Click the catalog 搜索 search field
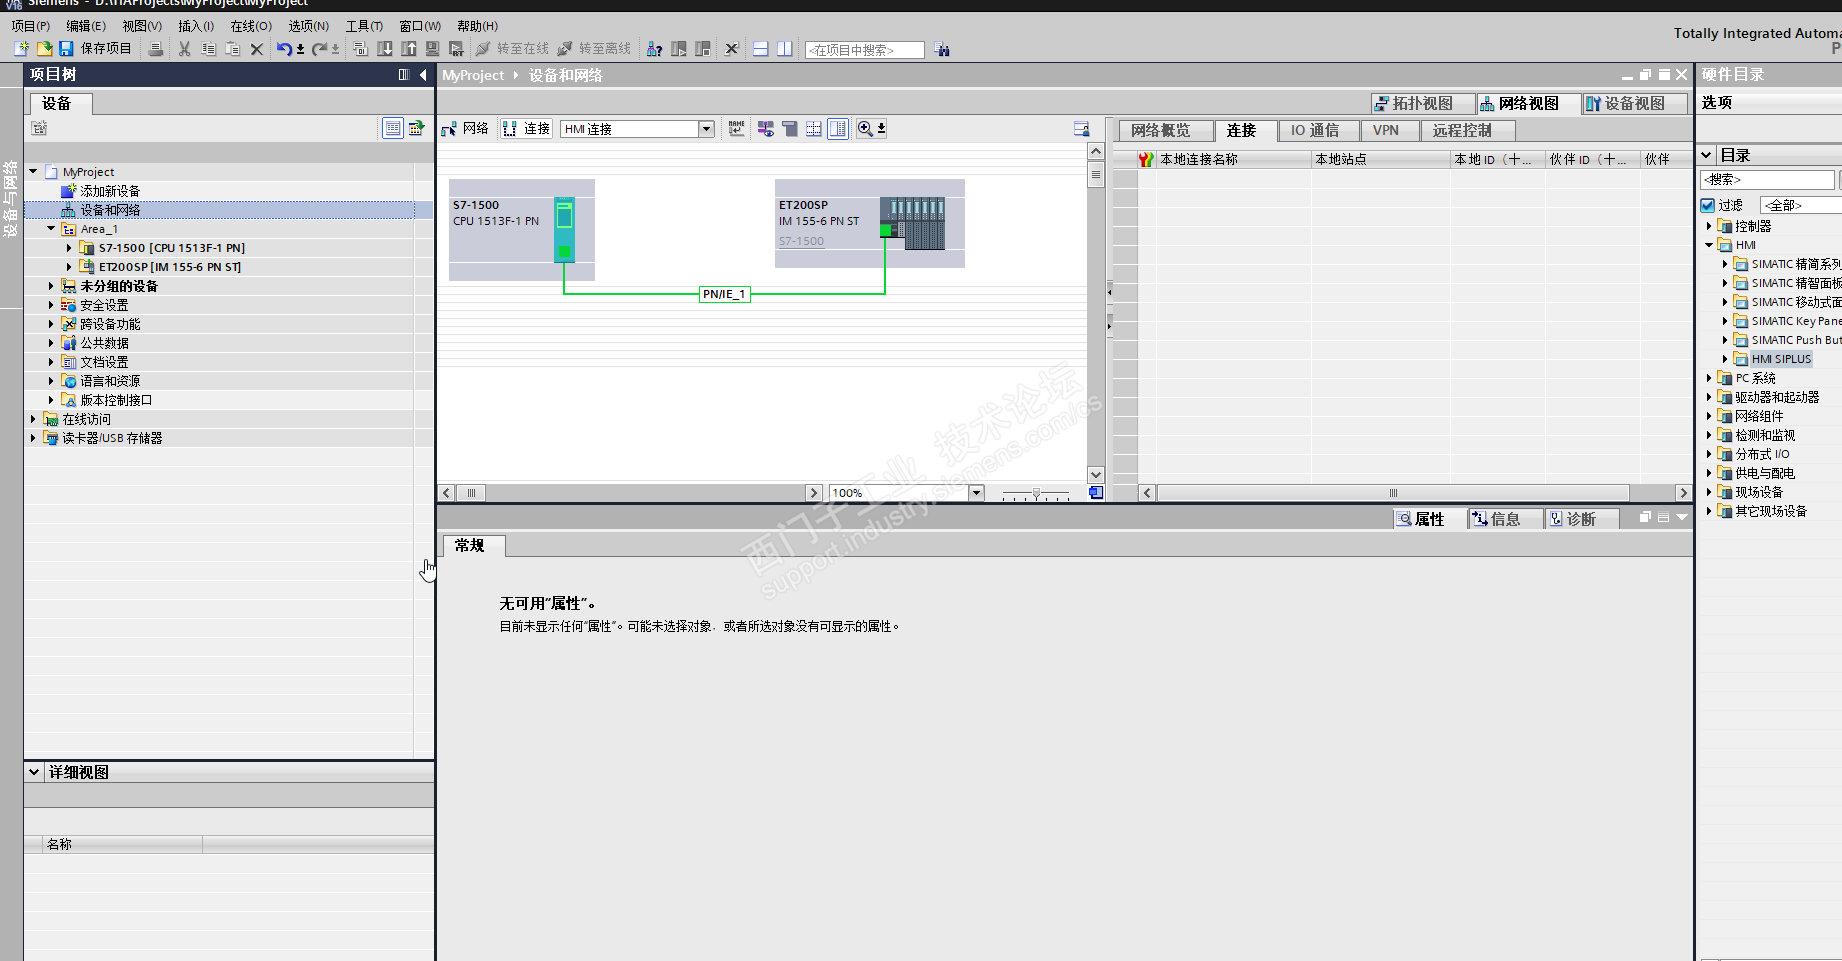 click(x=1767, y=180)
